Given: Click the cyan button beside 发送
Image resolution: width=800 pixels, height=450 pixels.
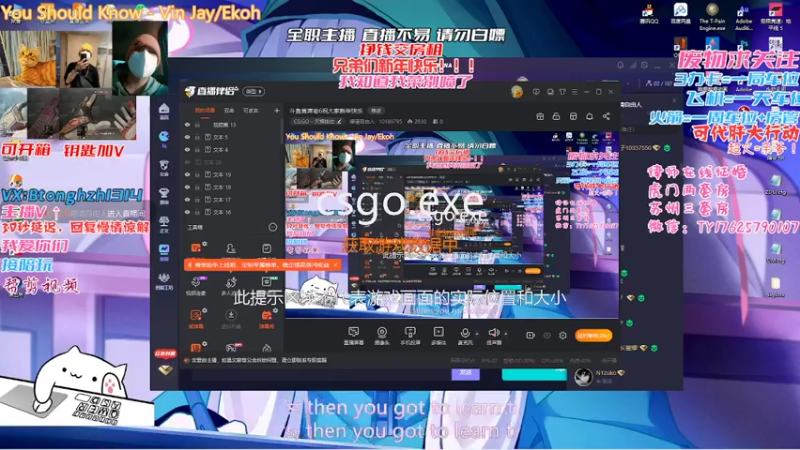Looking at the screenshot, I should 534,374.
